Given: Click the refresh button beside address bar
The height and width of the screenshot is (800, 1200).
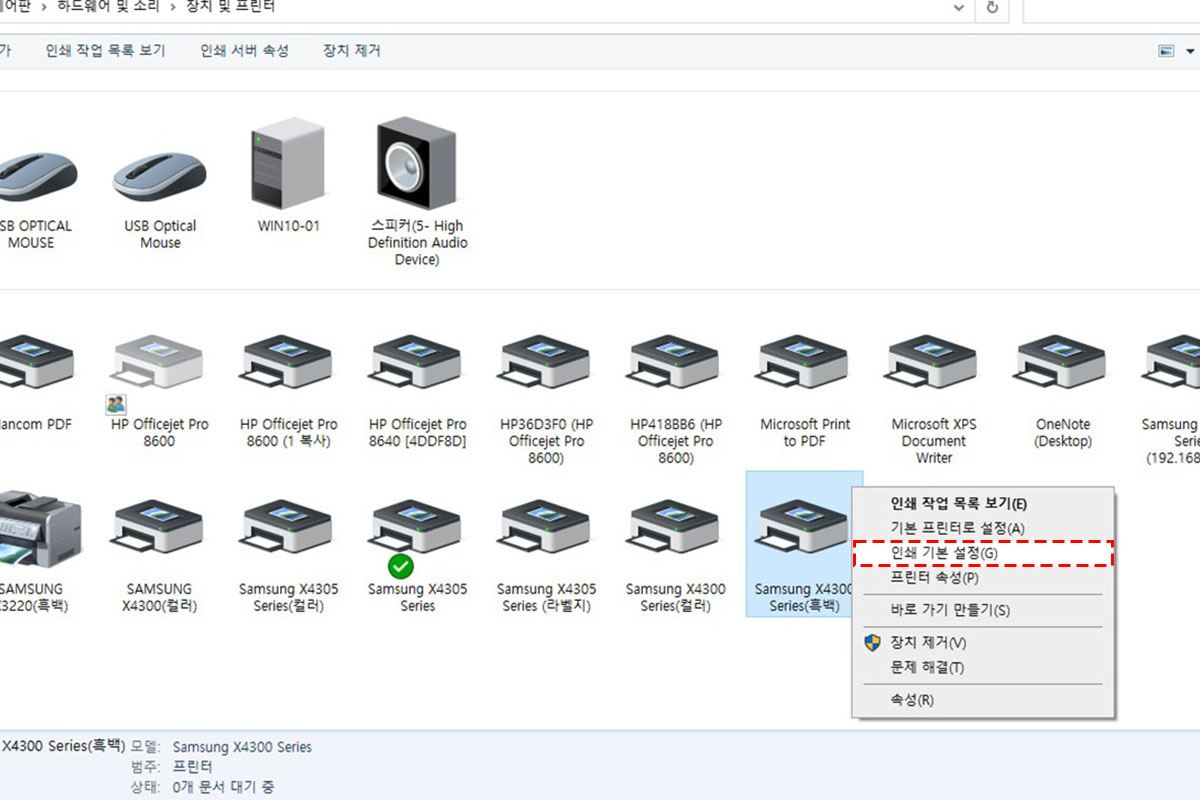Looking at the screenshot, I should point(992,8).
